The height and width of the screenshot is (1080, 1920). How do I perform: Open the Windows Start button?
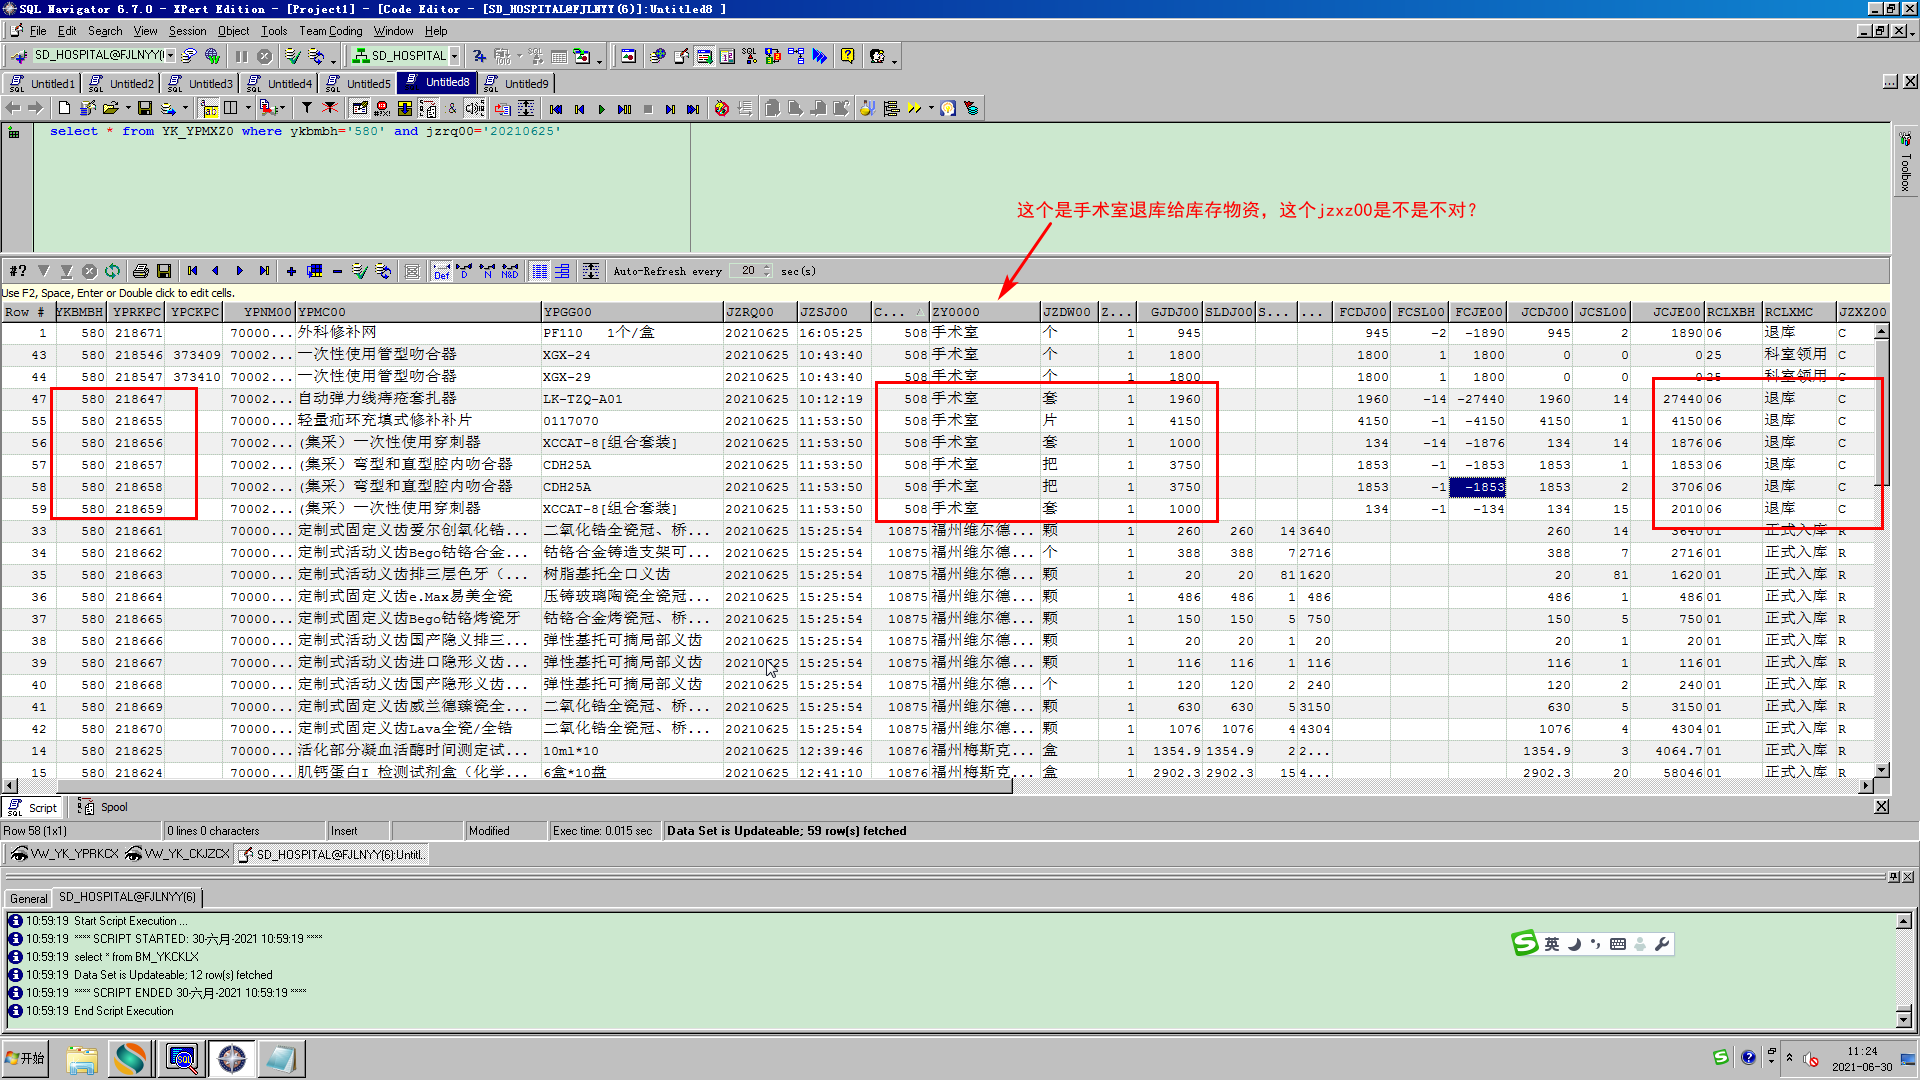coord(26,1058)
